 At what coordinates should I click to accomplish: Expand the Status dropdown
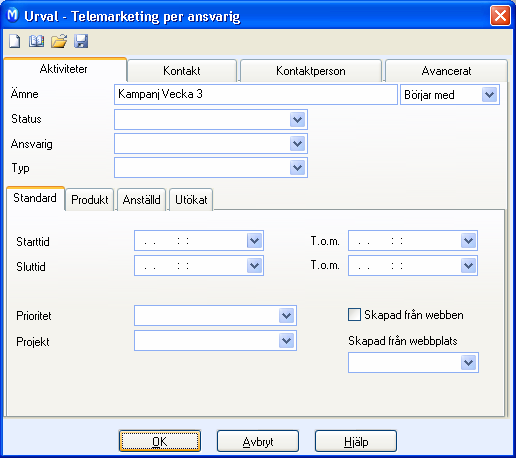coord(297,119)
